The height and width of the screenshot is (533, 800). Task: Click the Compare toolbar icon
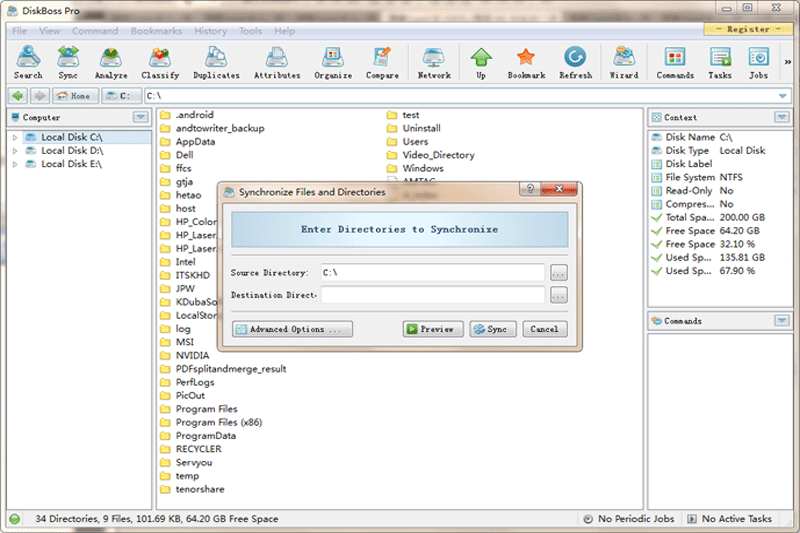pyautogui.click(x=382, y=62)
